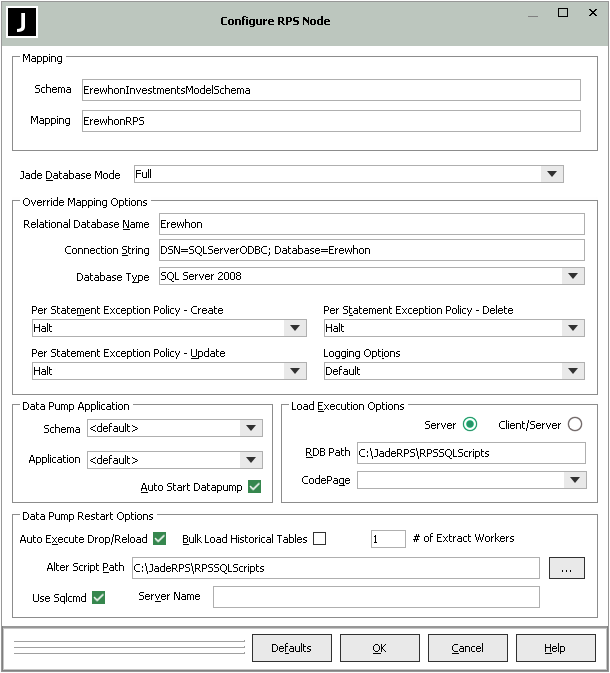Open the Jade Database Mode dropdown

pyautogui.click(x=551, y=175)
